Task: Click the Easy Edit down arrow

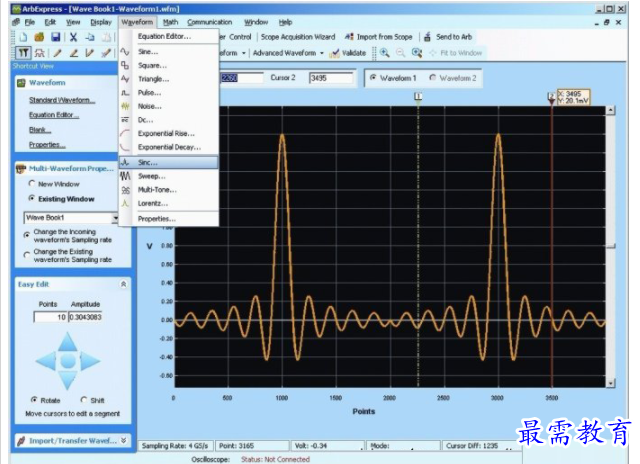Action: coord(68,380)
